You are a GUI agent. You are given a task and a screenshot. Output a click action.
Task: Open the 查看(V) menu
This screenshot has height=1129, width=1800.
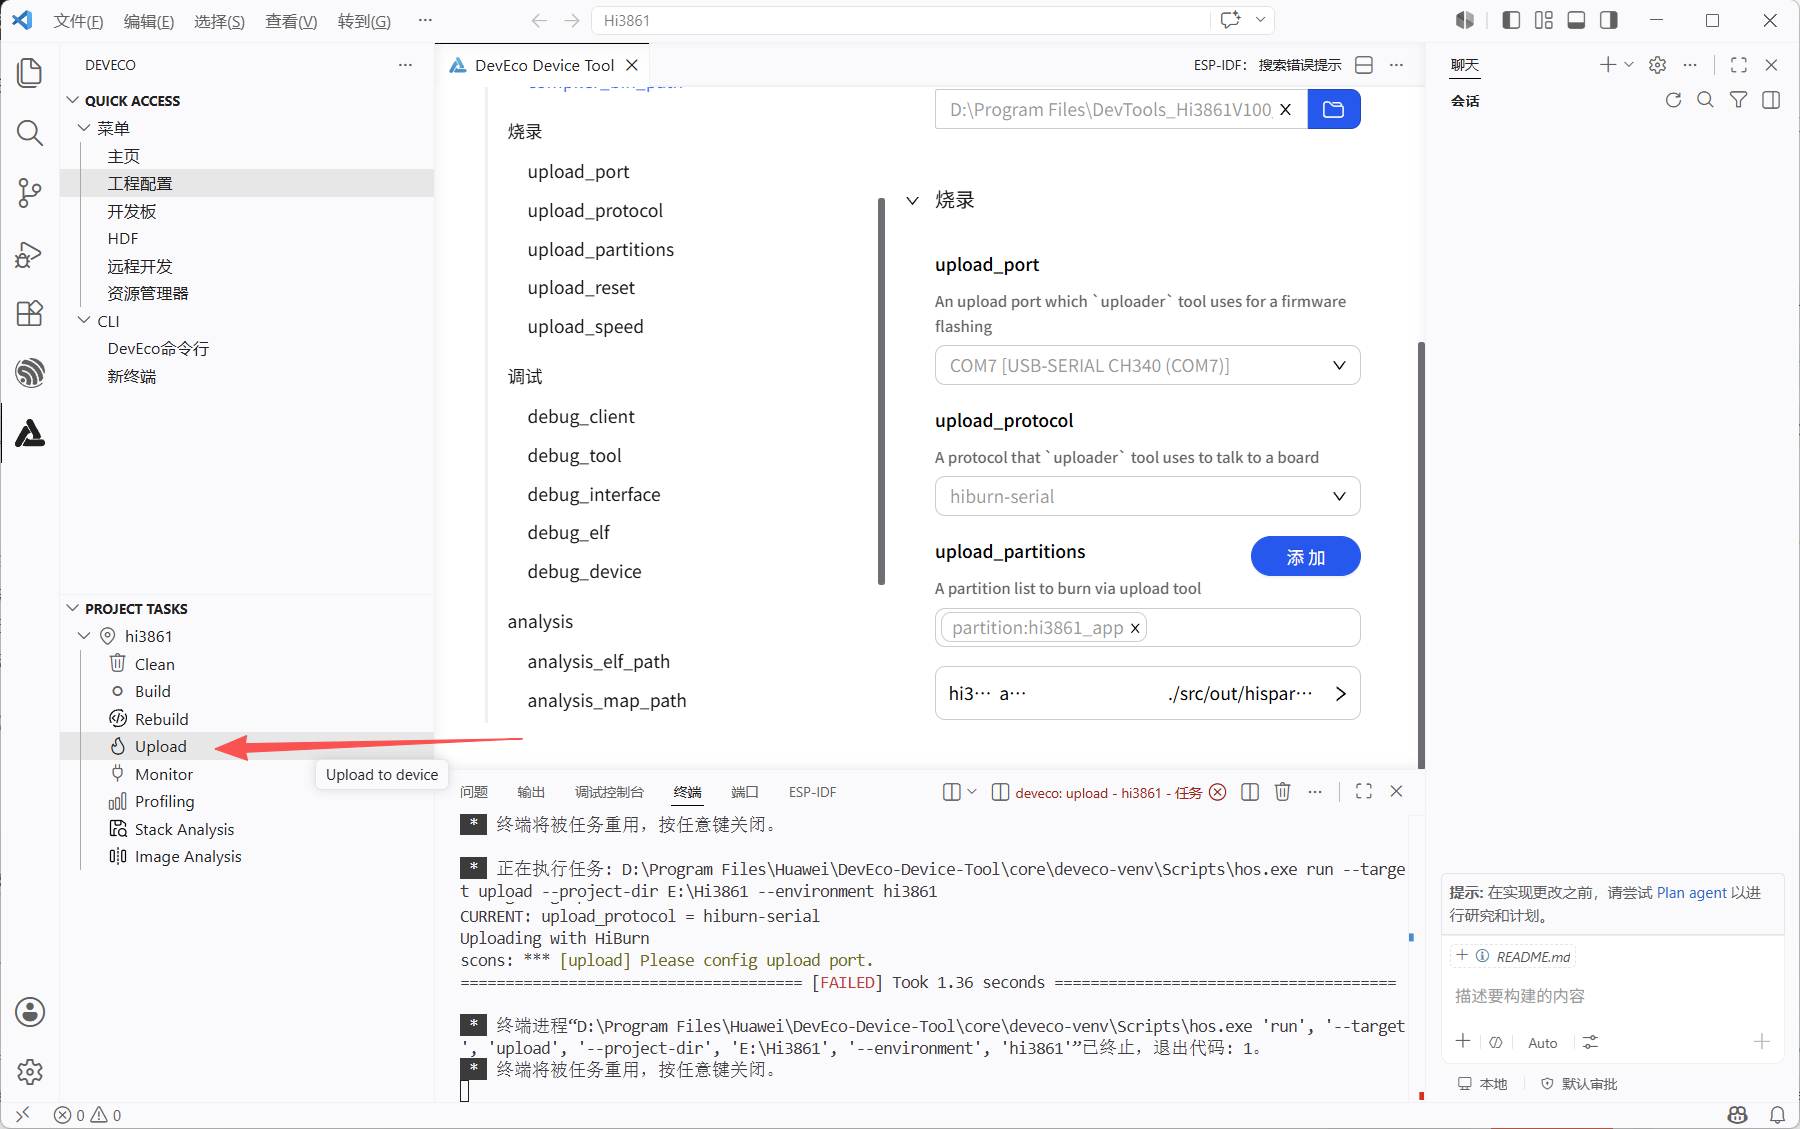point(291,21)
